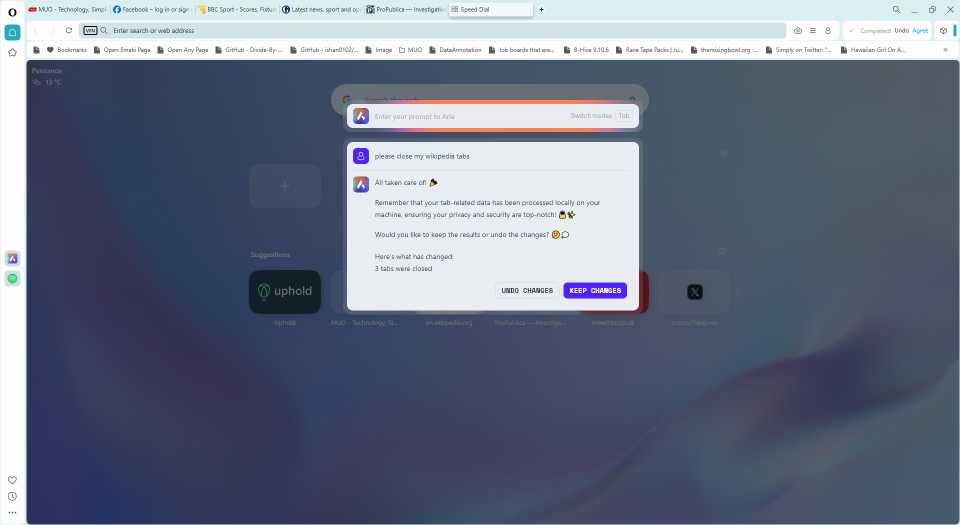The width and height of the screenshot is (960, 525).
Task: Expand the bookmarks bar overflow chevron
Action: pos(945,50)
